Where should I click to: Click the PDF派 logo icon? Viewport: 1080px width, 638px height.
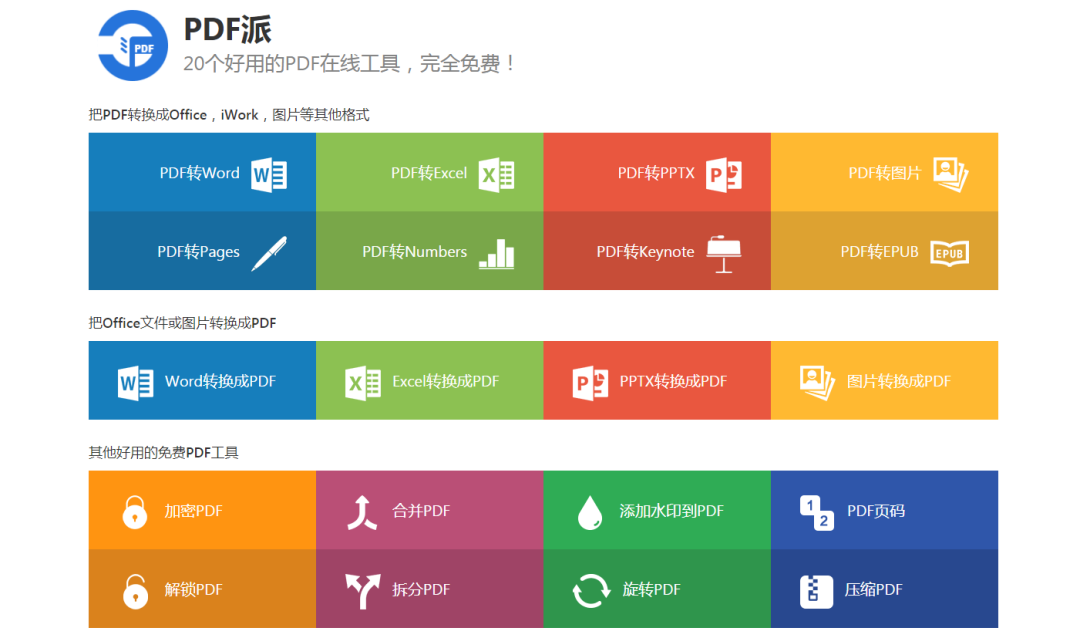tap(133, 45)
